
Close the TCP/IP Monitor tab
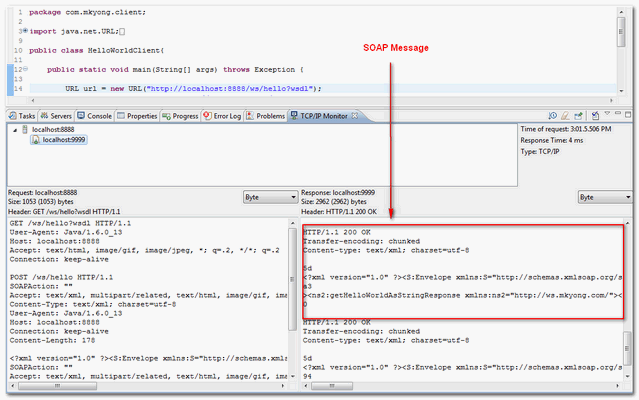355,116
